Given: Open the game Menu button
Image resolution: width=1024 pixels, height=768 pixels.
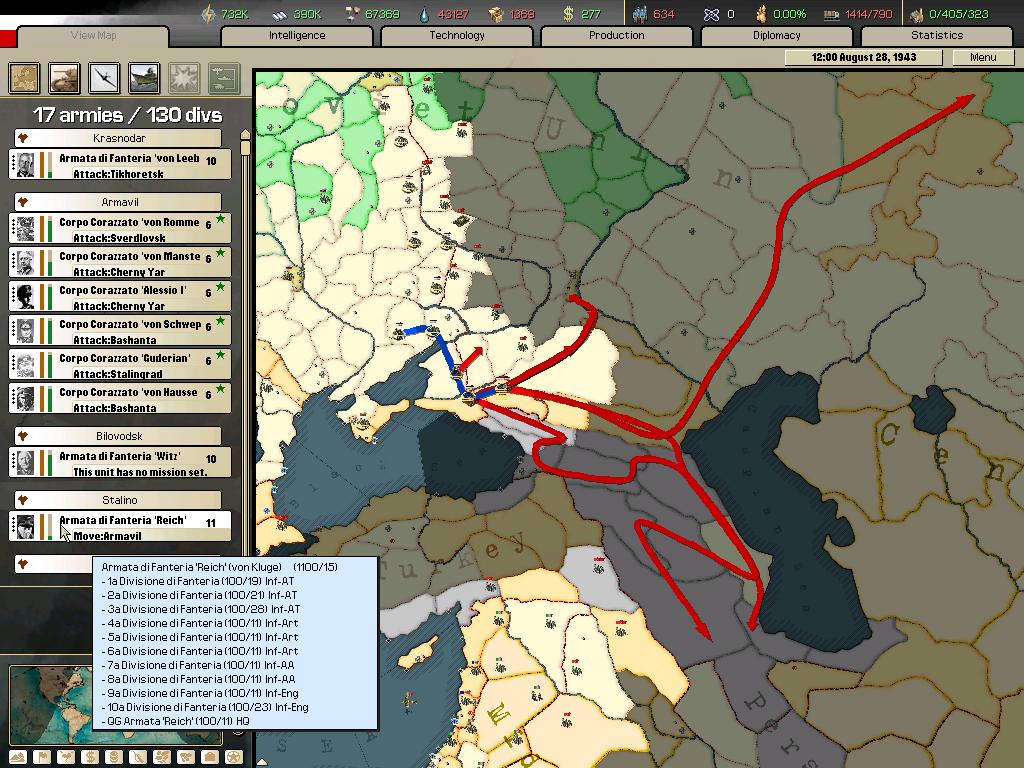Looking at the screenshot, I should tap(983, 57).
